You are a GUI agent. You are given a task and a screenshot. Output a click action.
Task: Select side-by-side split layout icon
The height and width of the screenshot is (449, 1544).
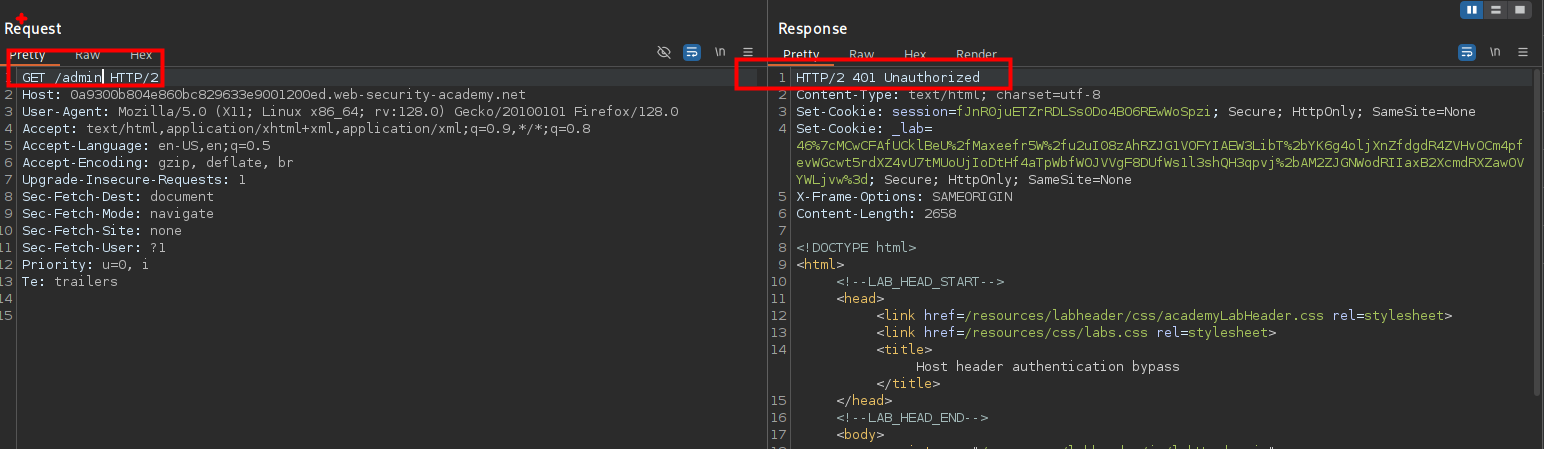(1471, 10)
